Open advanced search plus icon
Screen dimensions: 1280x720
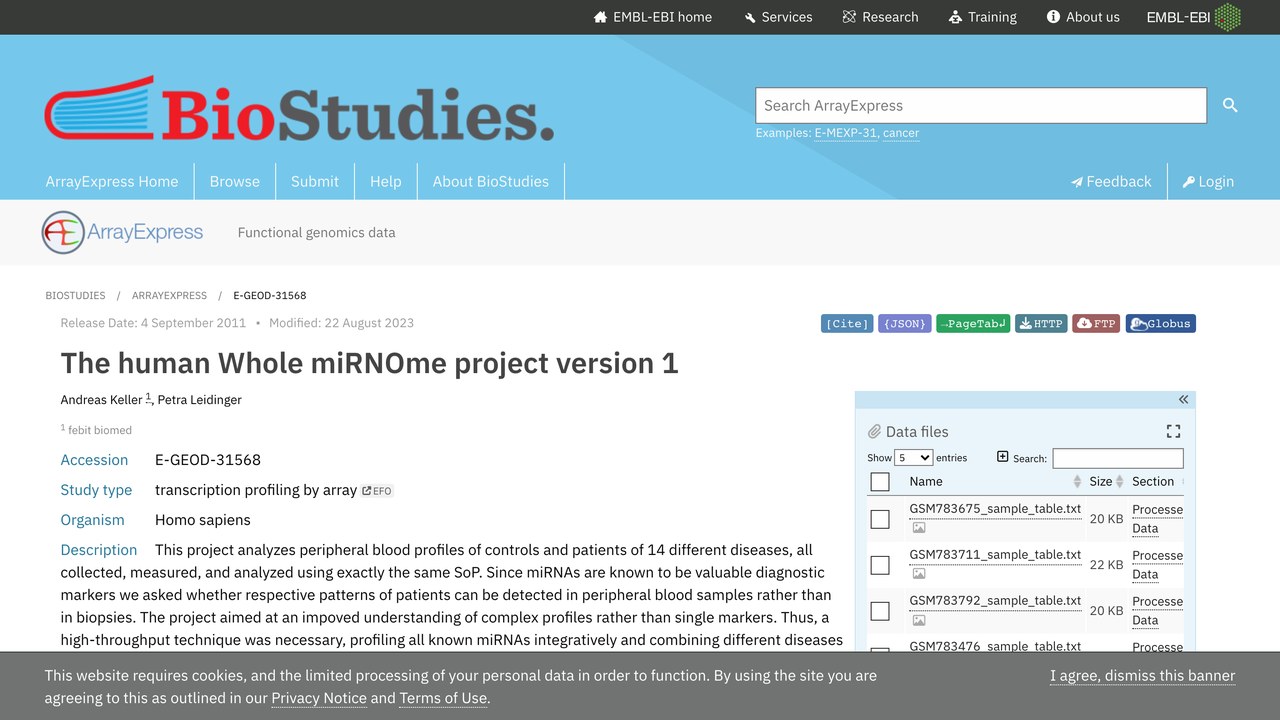pos(1003,457)
